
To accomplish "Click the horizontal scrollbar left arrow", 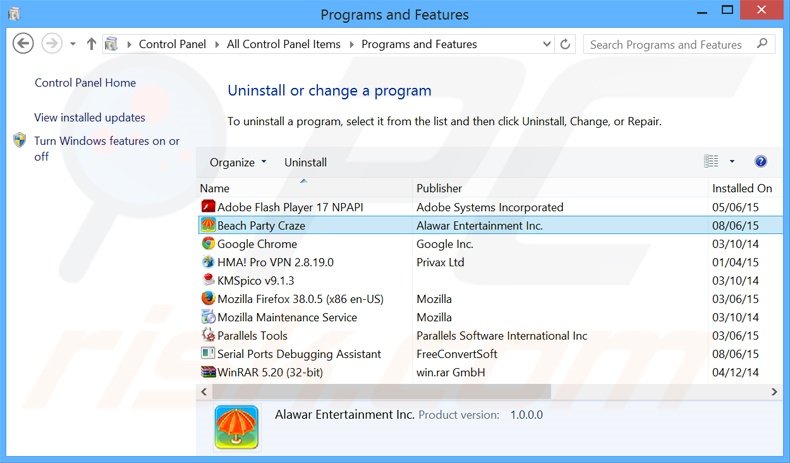I will coord(204,391).
